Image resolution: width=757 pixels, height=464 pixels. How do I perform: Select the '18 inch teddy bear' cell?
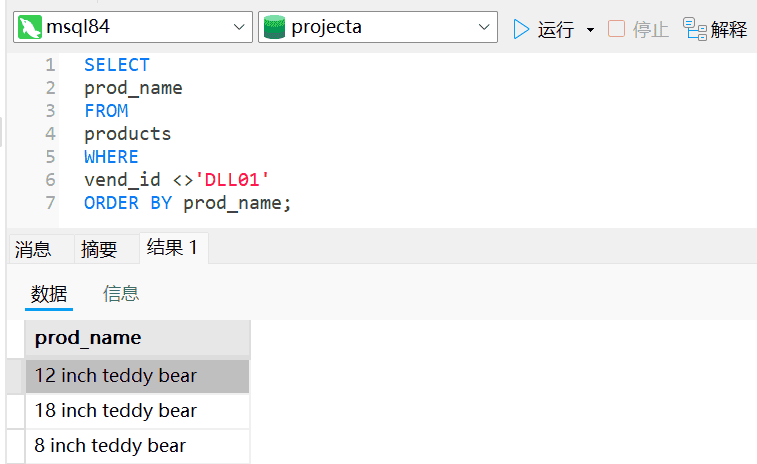tap(137, 411)
